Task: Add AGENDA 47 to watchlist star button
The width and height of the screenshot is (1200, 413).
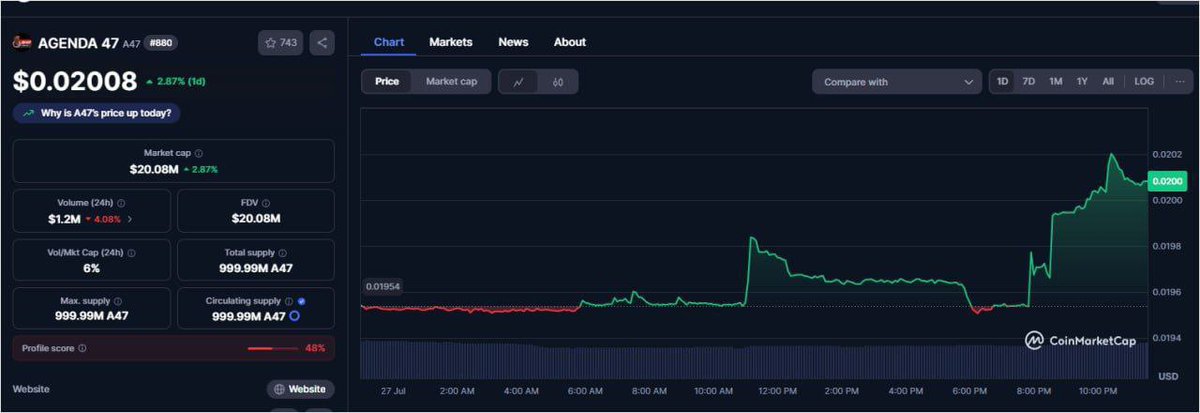Action: [281, 43]
